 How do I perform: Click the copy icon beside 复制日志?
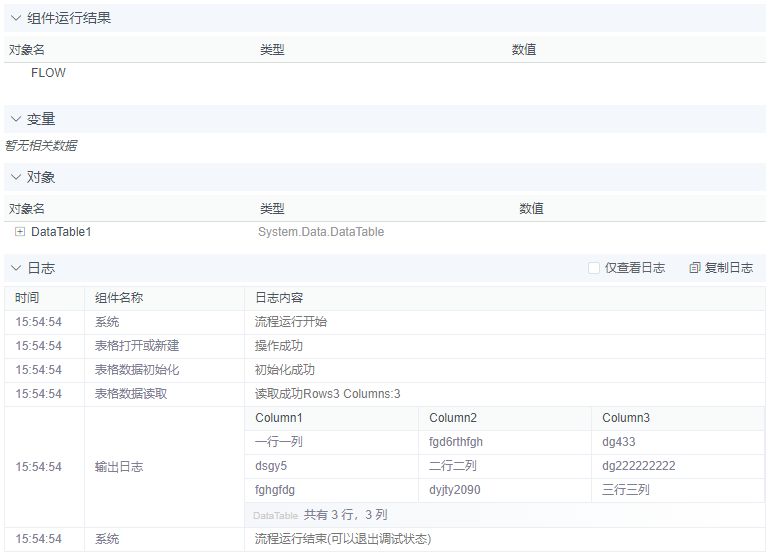[x=694, y=268]
